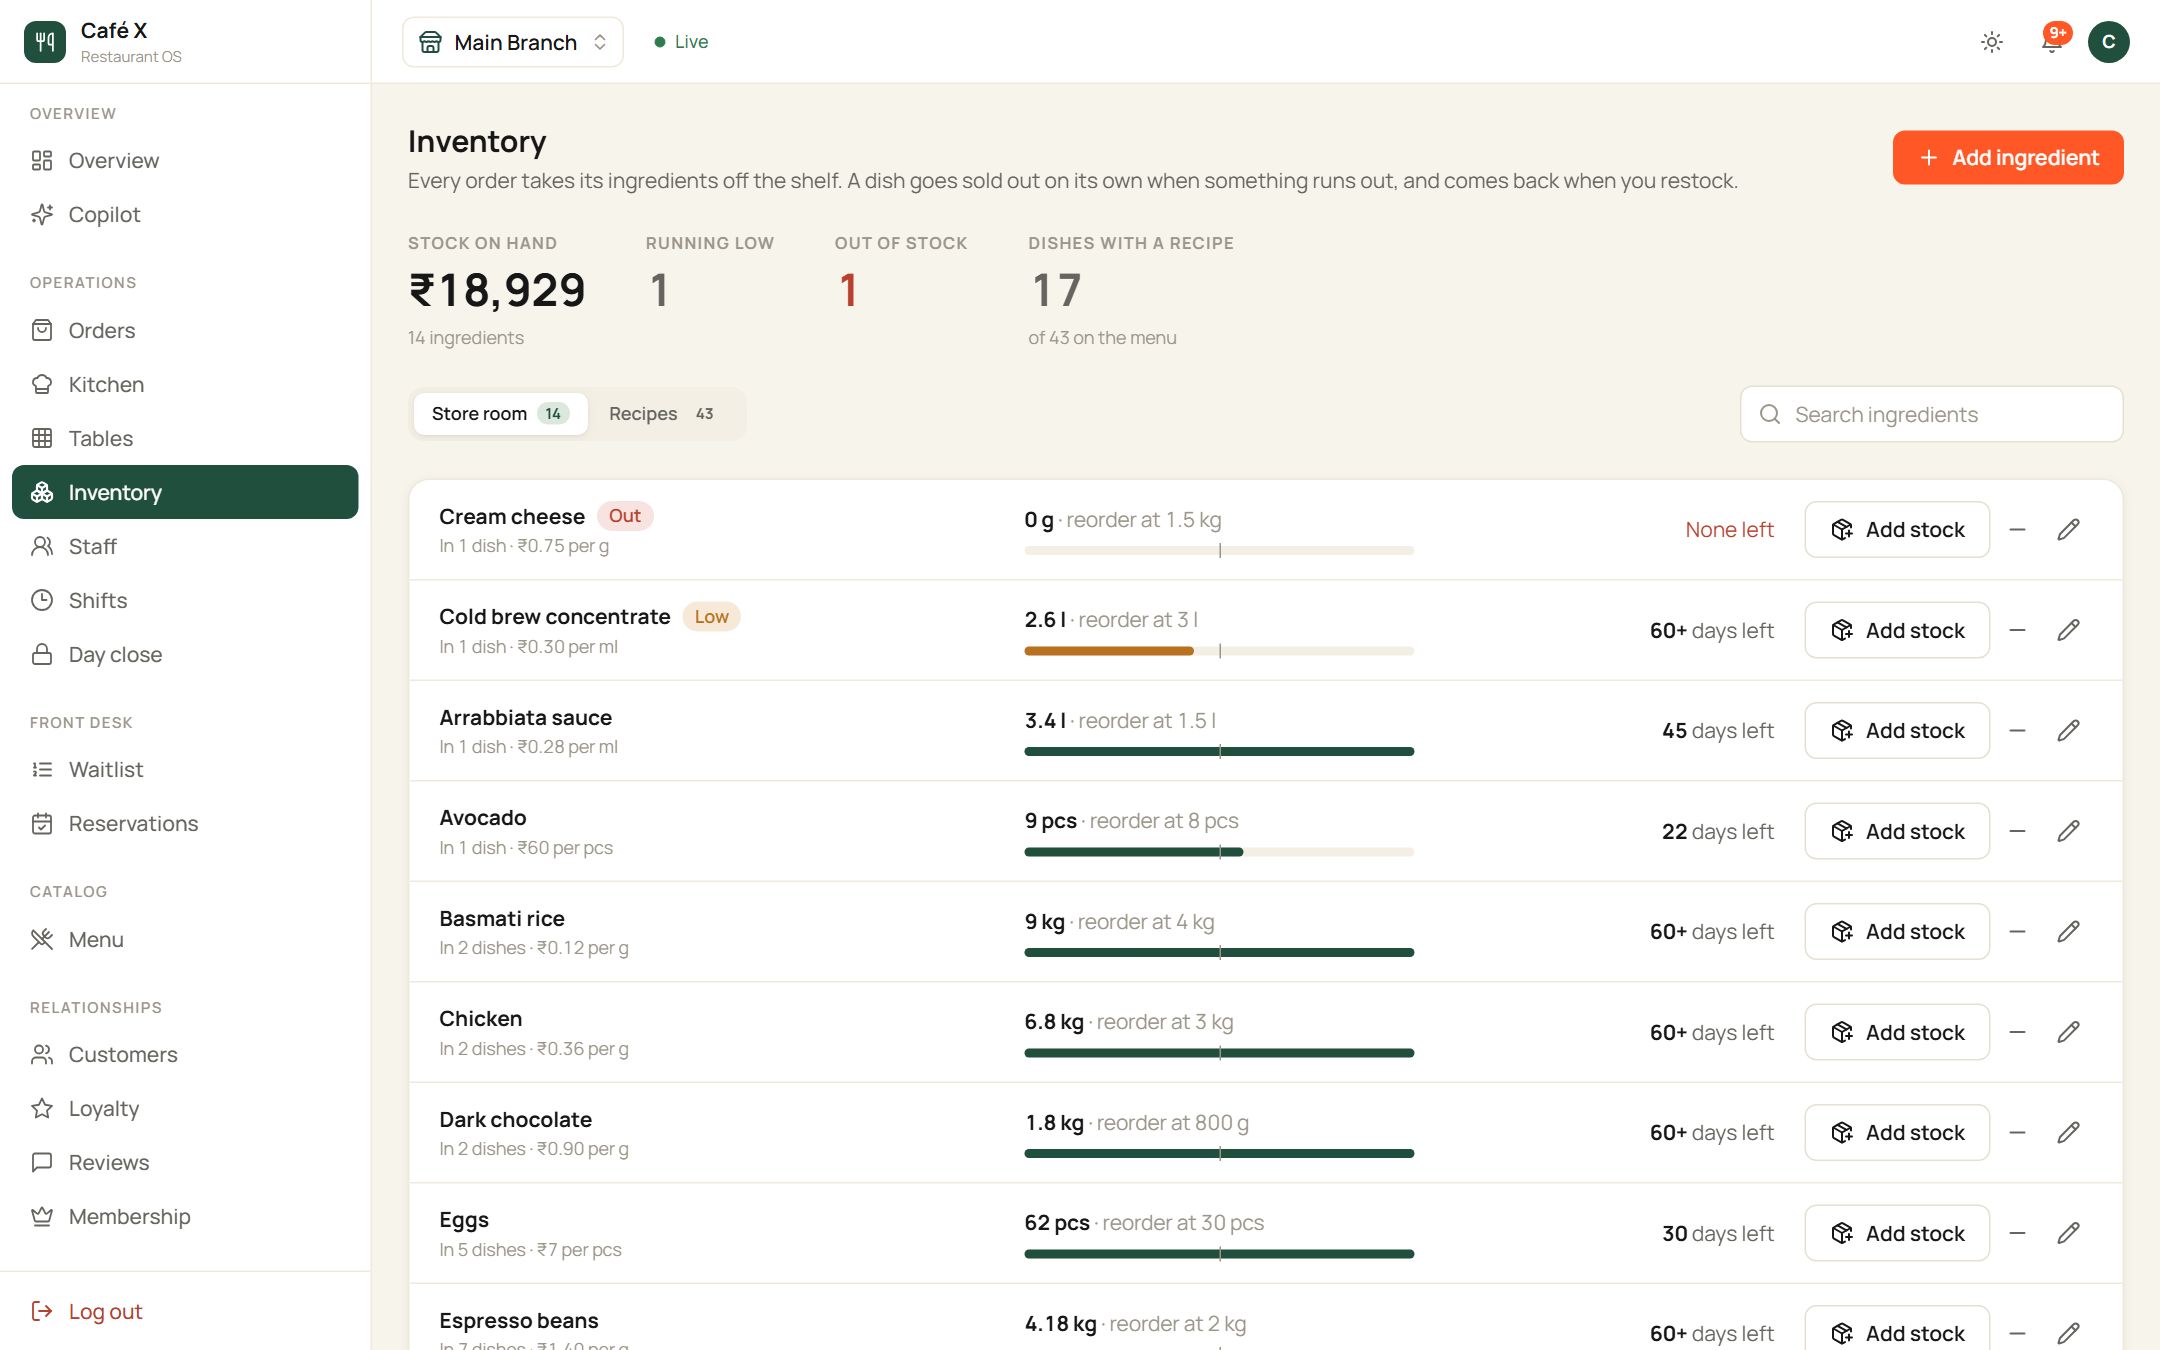Viewport: 2160px width, 1350px height.
Task: Add stock for Eggs
Action: (x=1897, y=1233)
